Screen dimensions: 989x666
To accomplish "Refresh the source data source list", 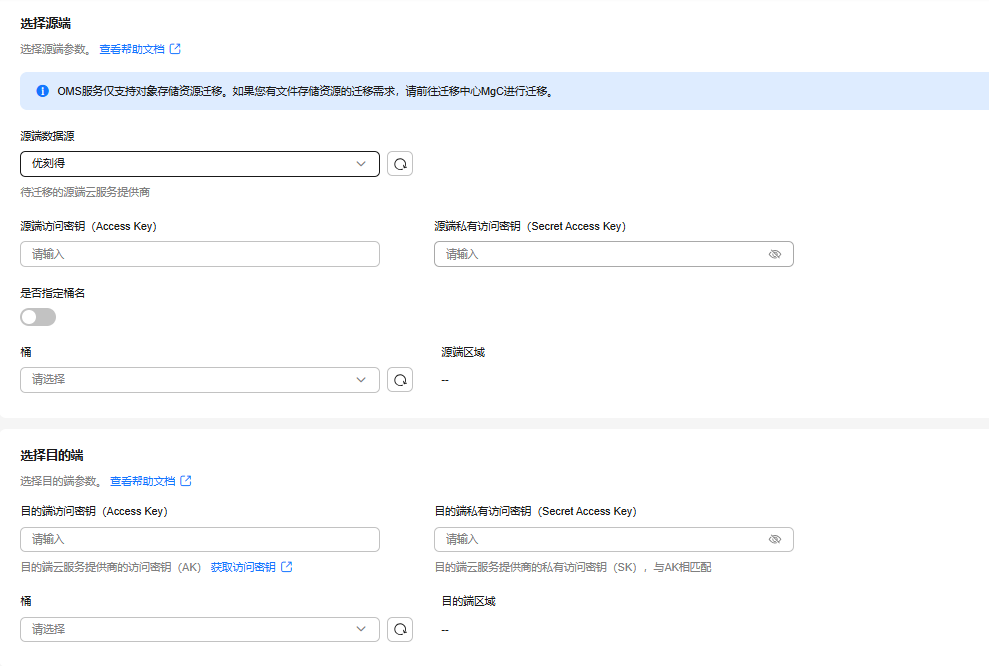I will pos(400,164).
